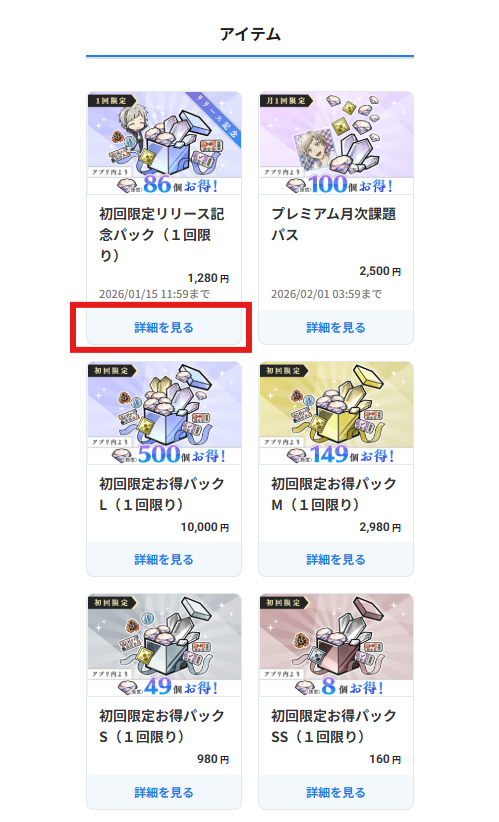
Task: Click the 初回限定お得パック M title
Action: (333, 494)
